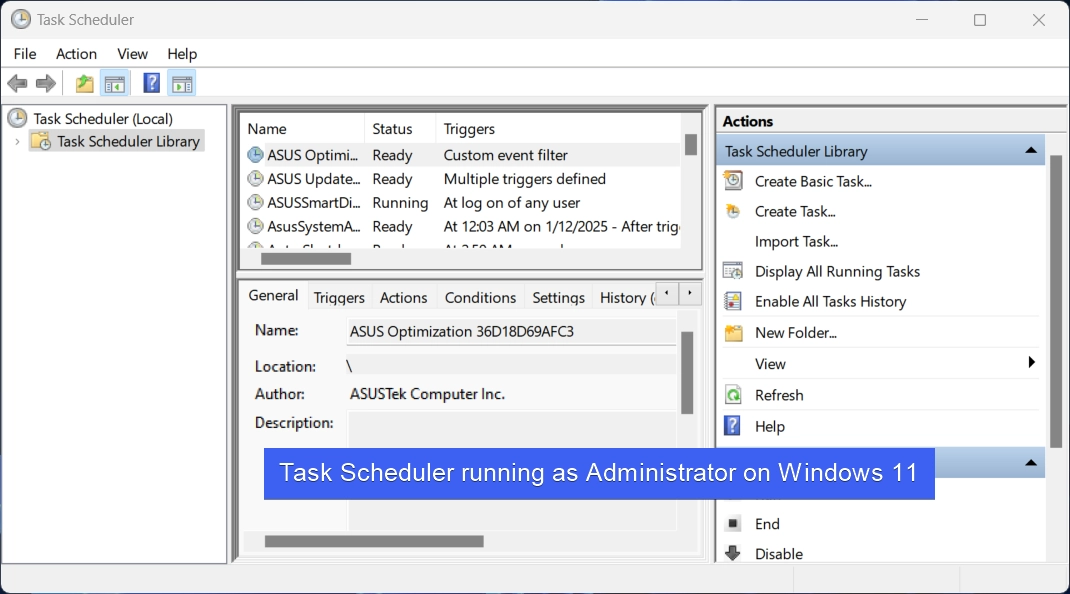This screenshot has height=594, width=1070.
Task: Switch to the General tab
Action: tap(273, 296)
